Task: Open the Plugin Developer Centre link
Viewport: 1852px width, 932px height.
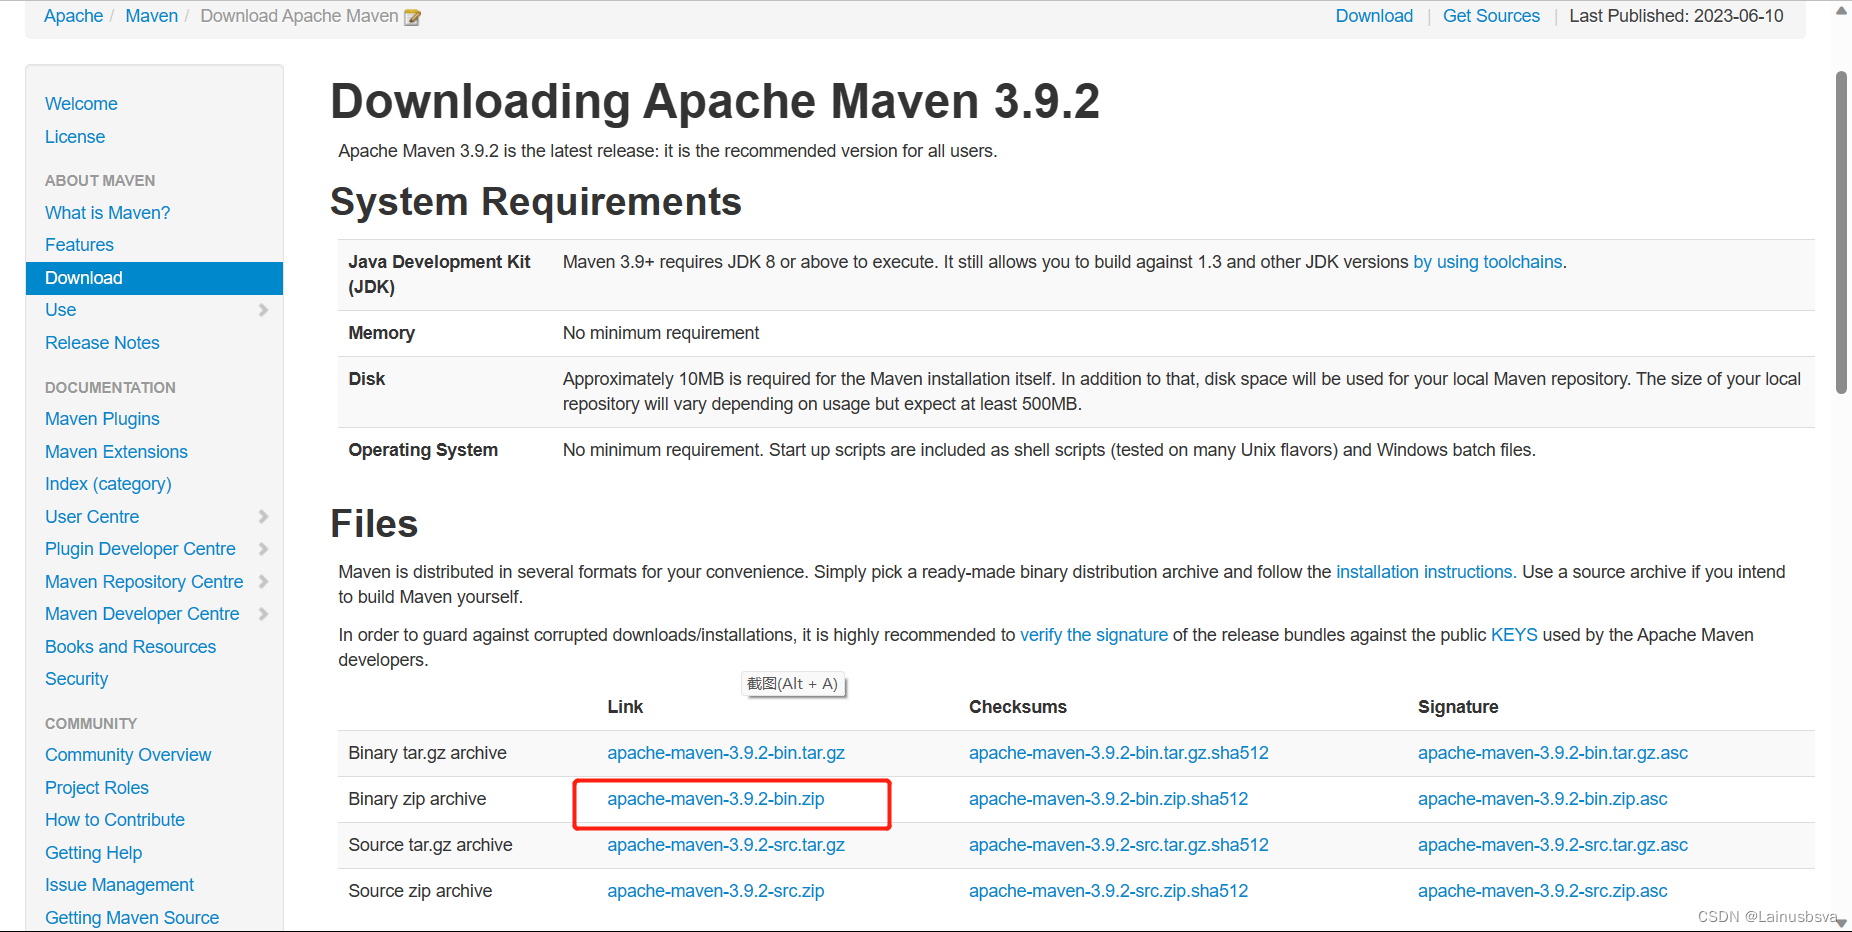Action: 140,549
